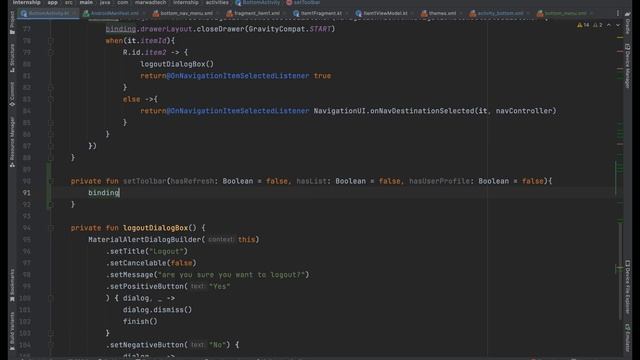
Task: Collapse the positive button lambda fold at line 100
Action: (51, 298)
